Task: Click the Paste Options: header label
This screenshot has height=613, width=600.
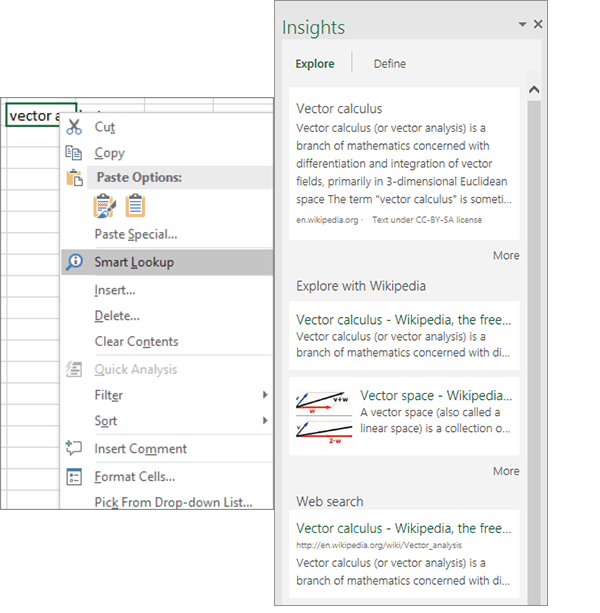Action: pyautogui.click(x=139, y=177)
